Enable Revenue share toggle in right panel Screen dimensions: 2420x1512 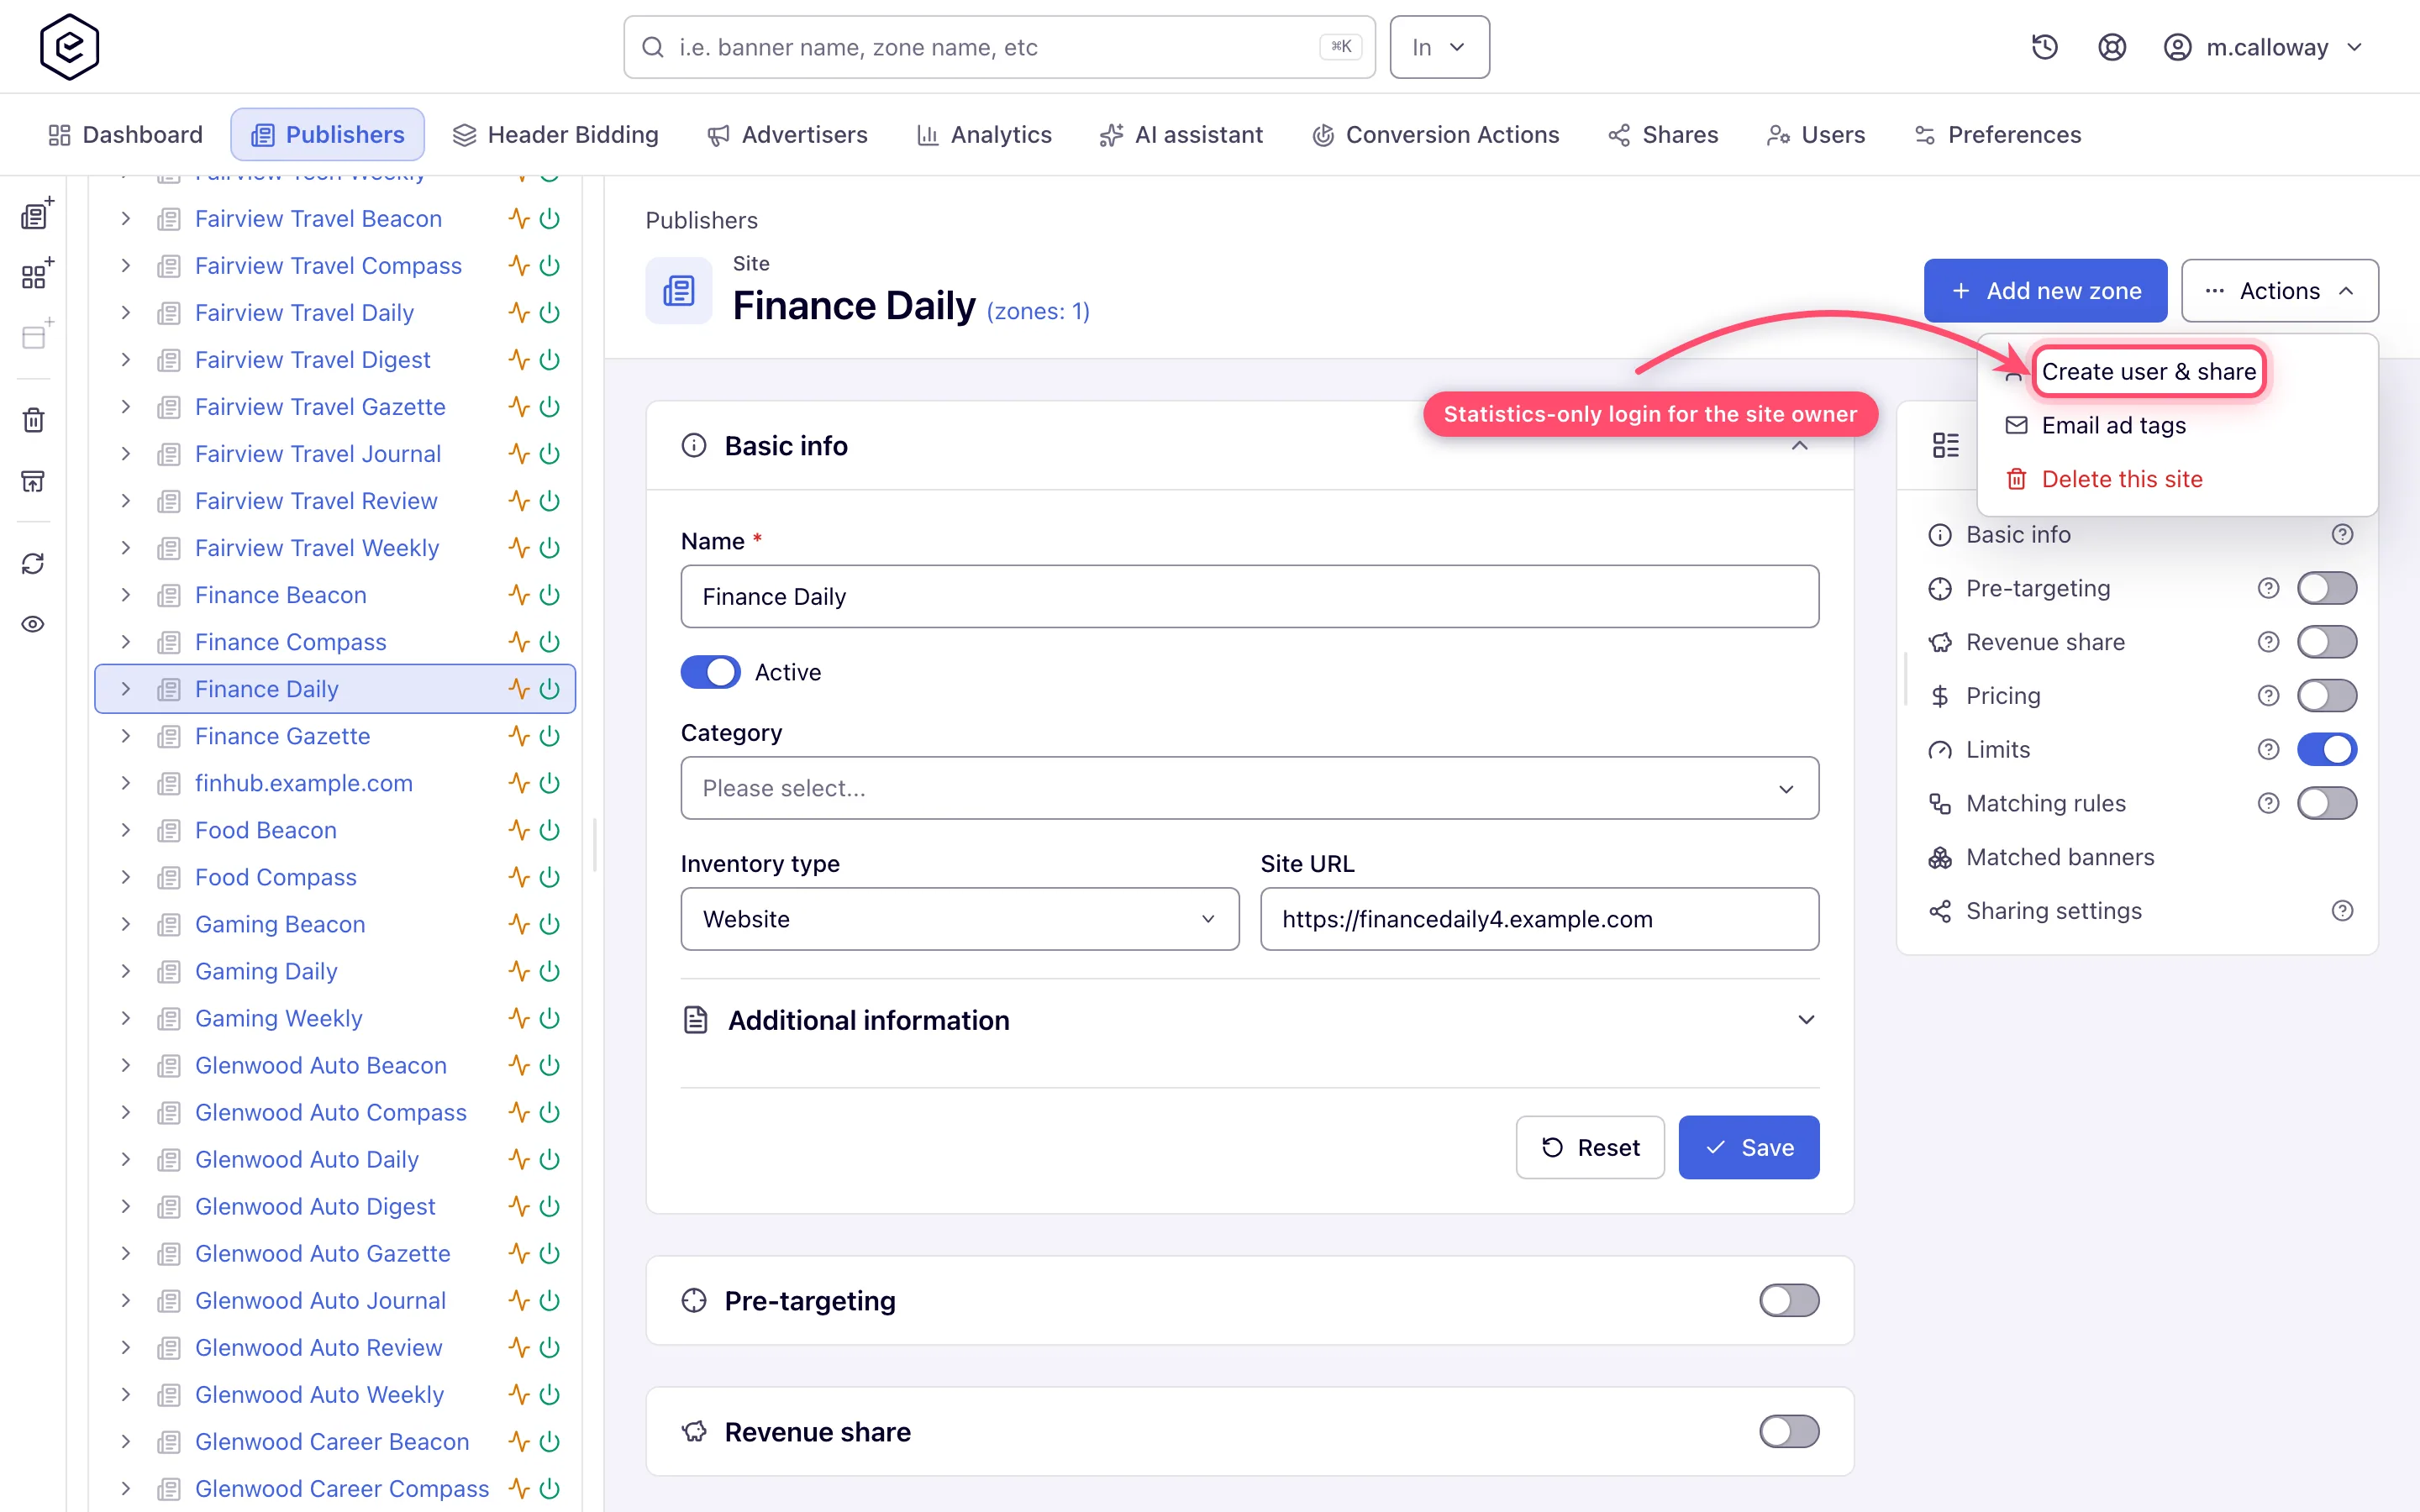coord(2326,642)
